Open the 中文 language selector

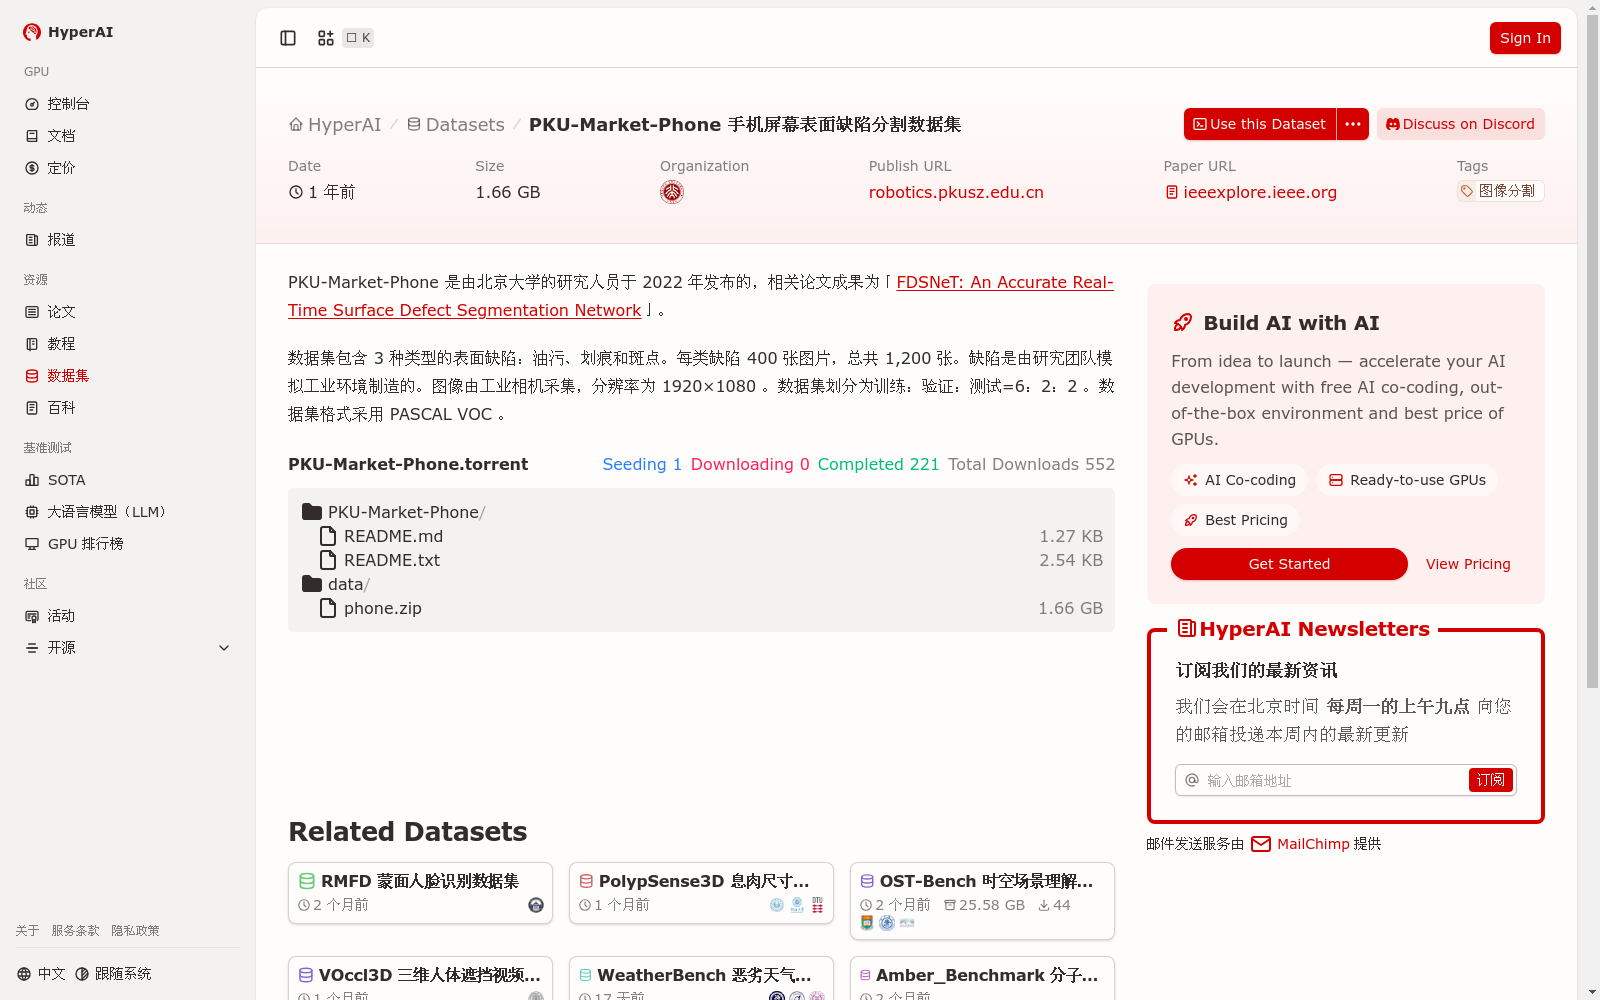click(x=41, y=974)
